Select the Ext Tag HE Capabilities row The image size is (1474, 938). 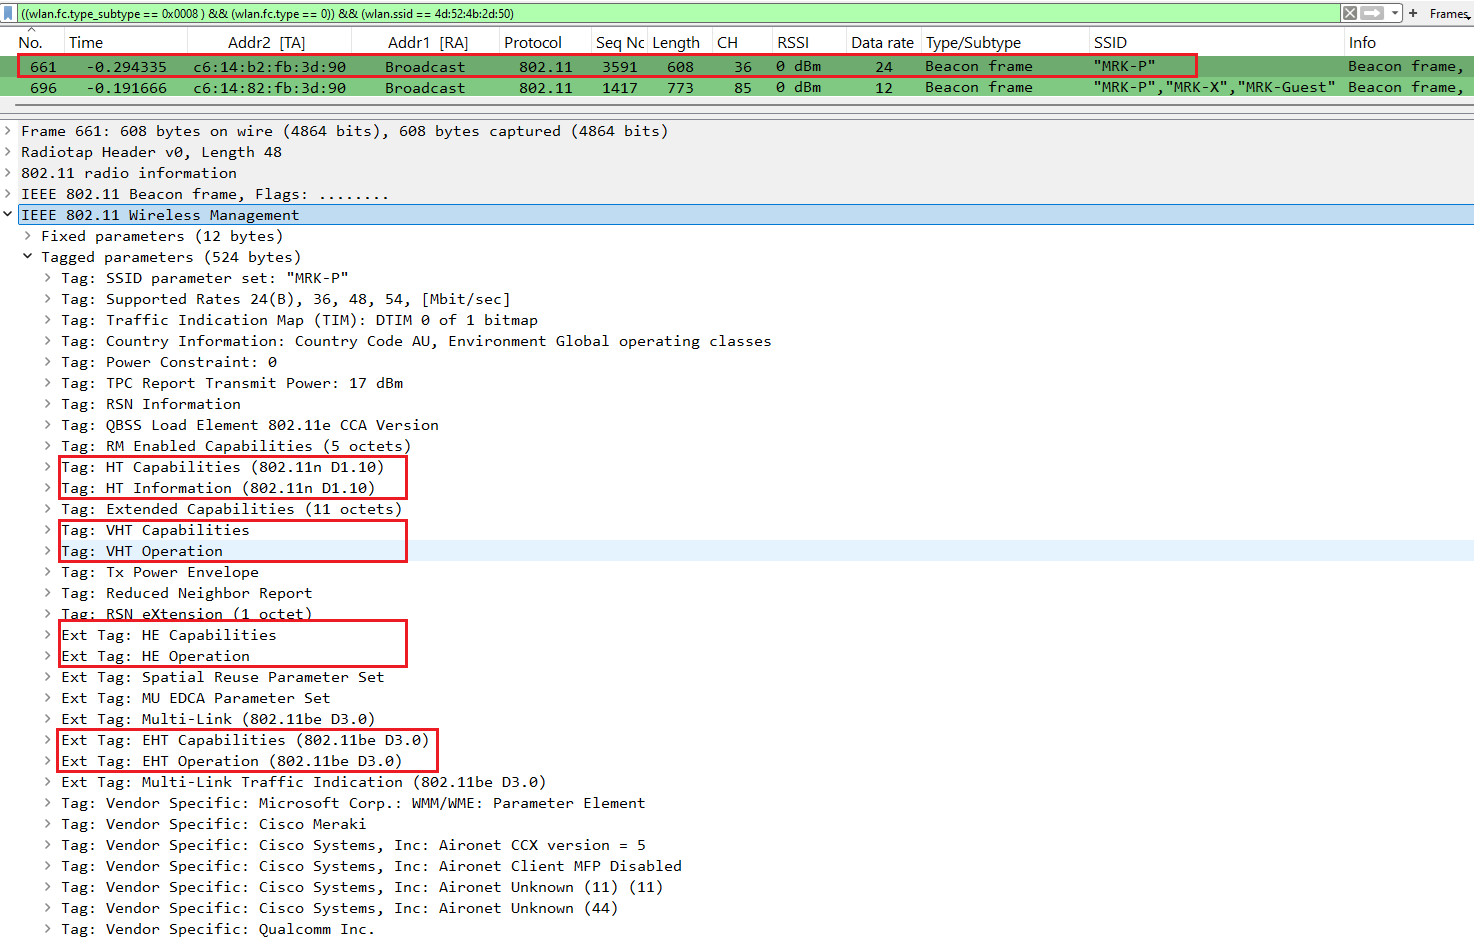[168, 635]
